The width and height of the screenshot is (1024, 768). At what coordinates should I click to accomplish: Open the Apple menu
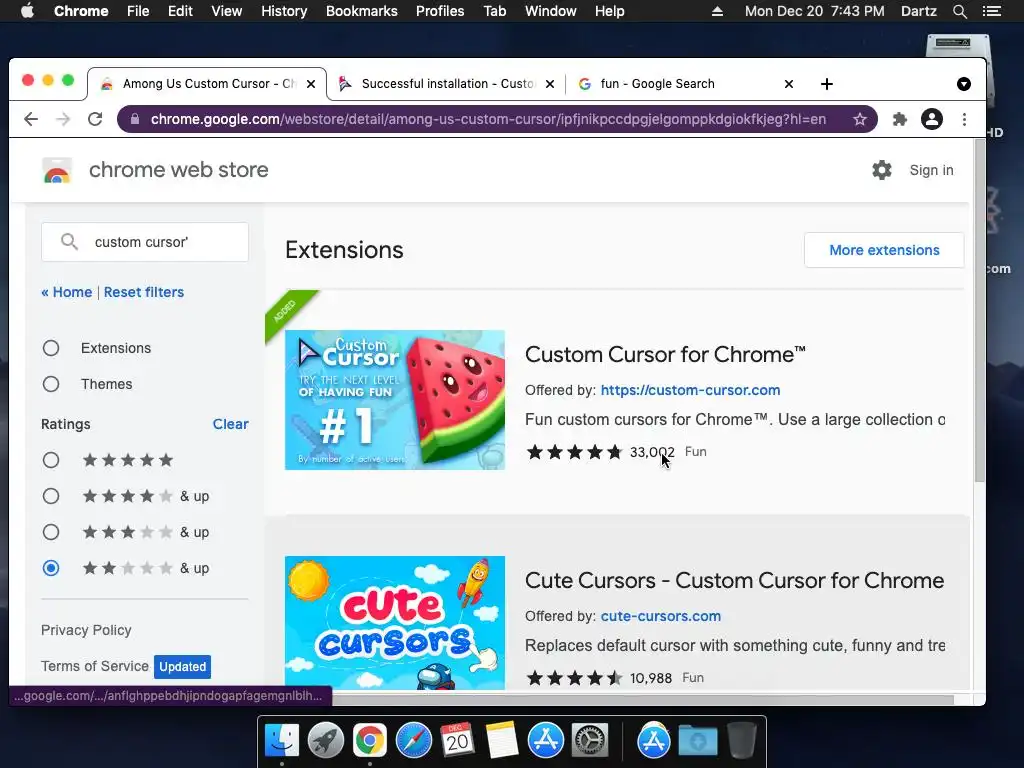27,11
